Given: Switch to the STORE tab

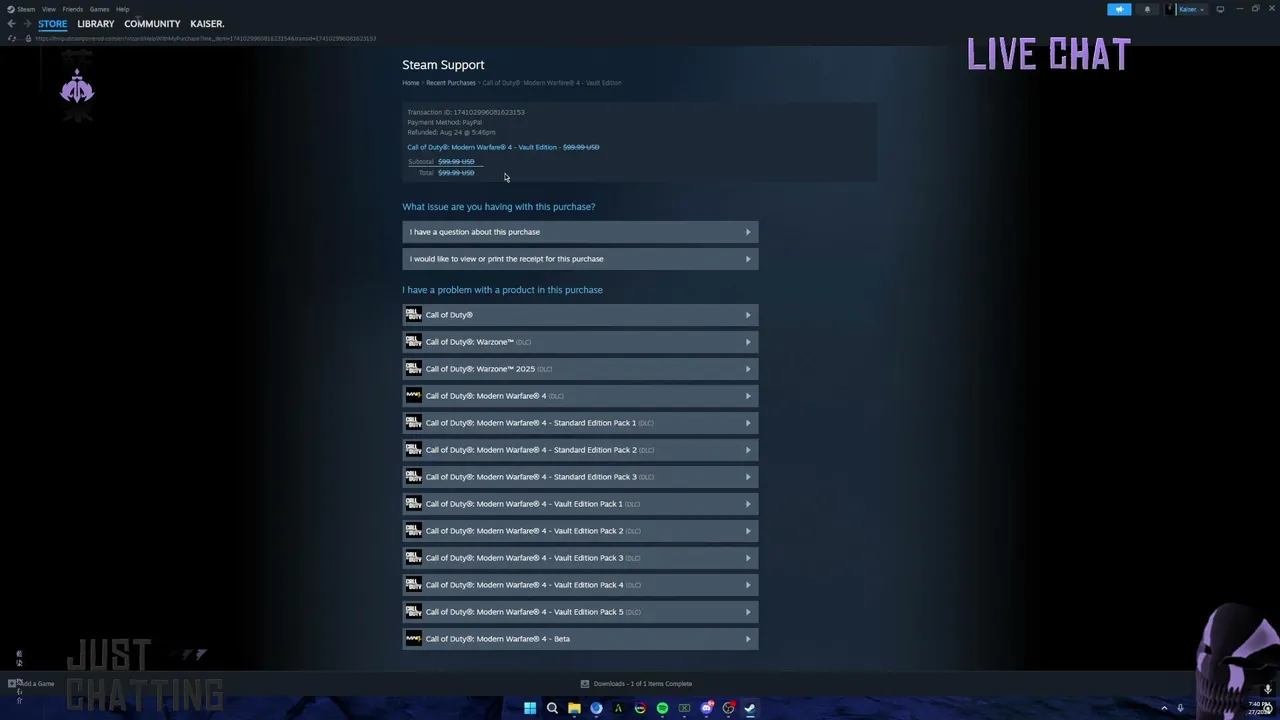Looking at the screenshot, I should [53, 24].
